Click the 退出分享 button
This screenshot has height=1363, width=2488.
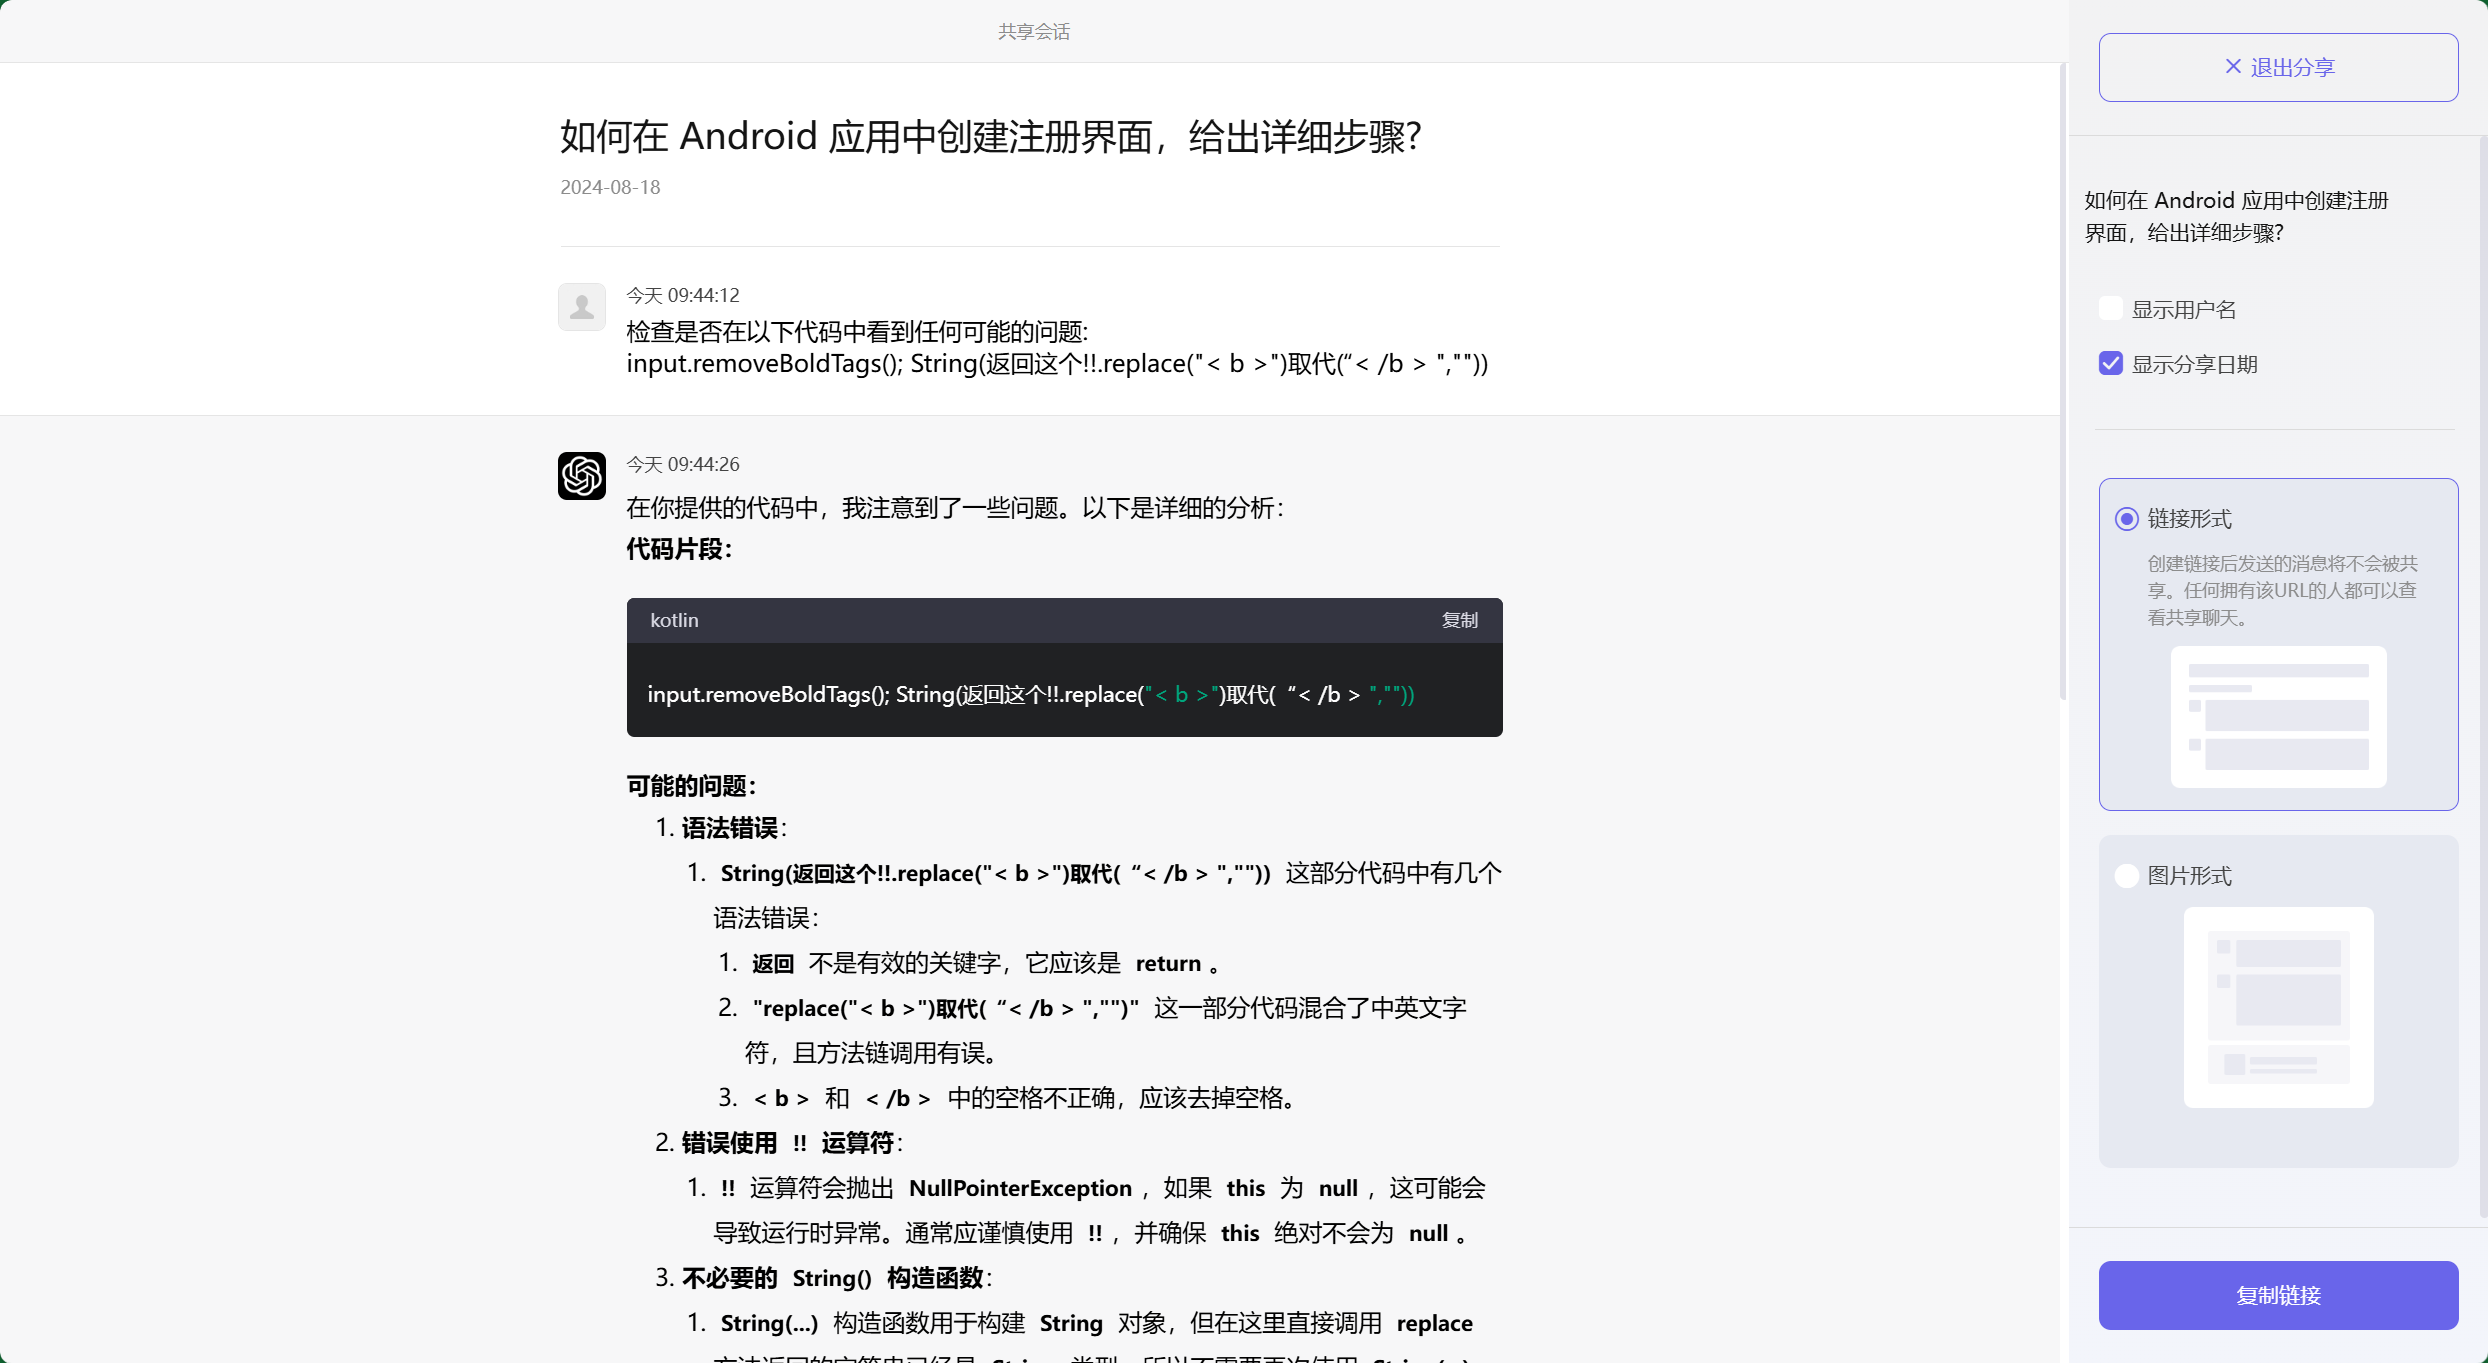(x=2279, y=66)
